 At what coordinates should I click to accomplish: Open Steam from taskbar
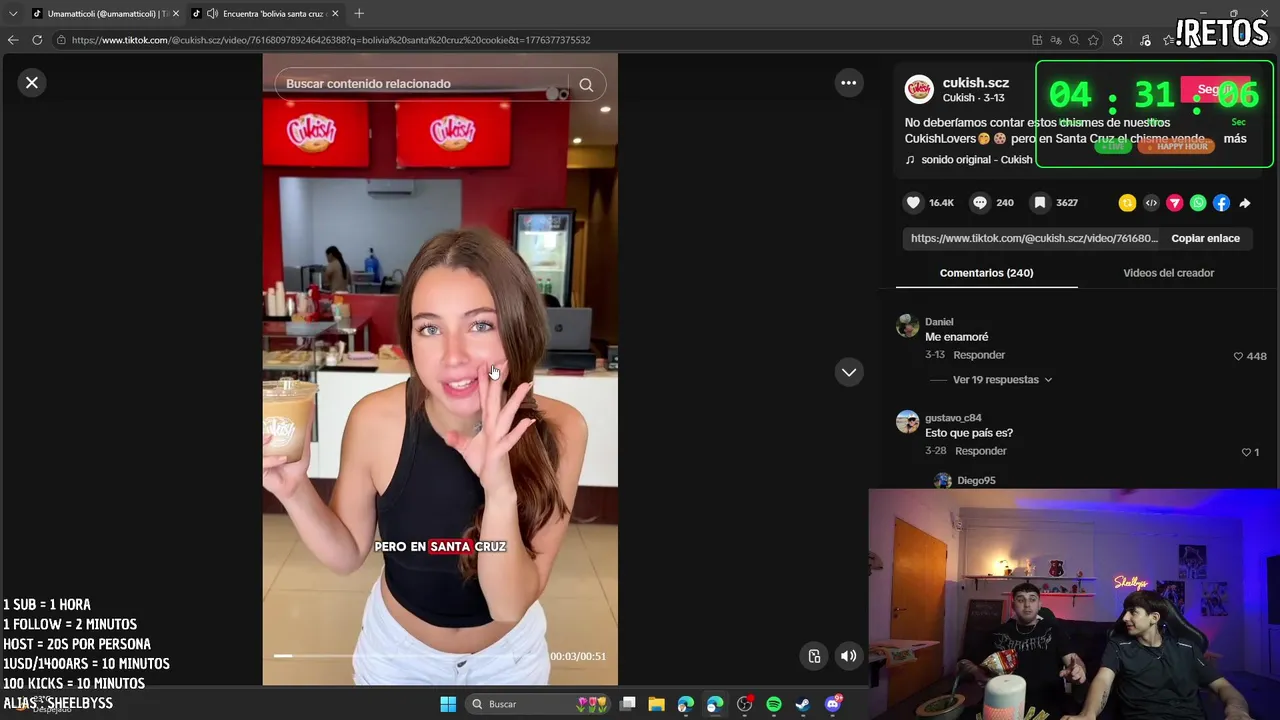point(803,704)
